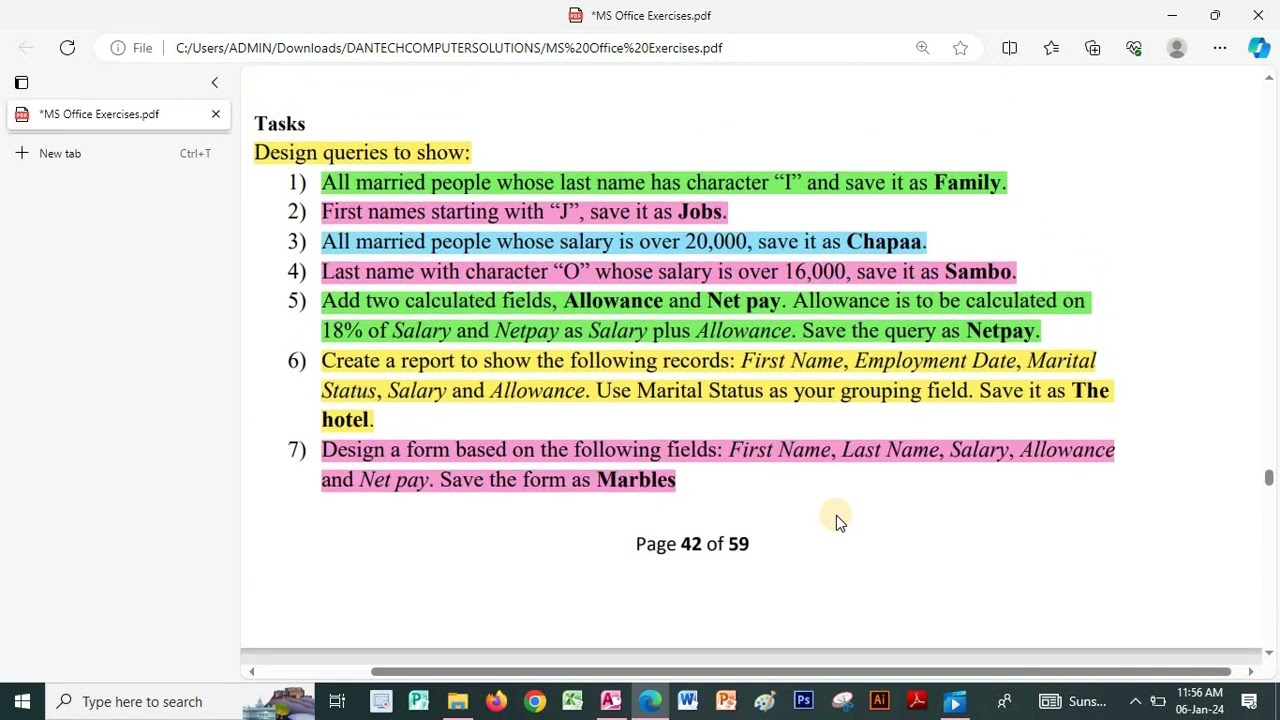Open the Favorites list icon
Image resolution: width=1280 pixels, height=720 pixels.
click(1051, 48)
